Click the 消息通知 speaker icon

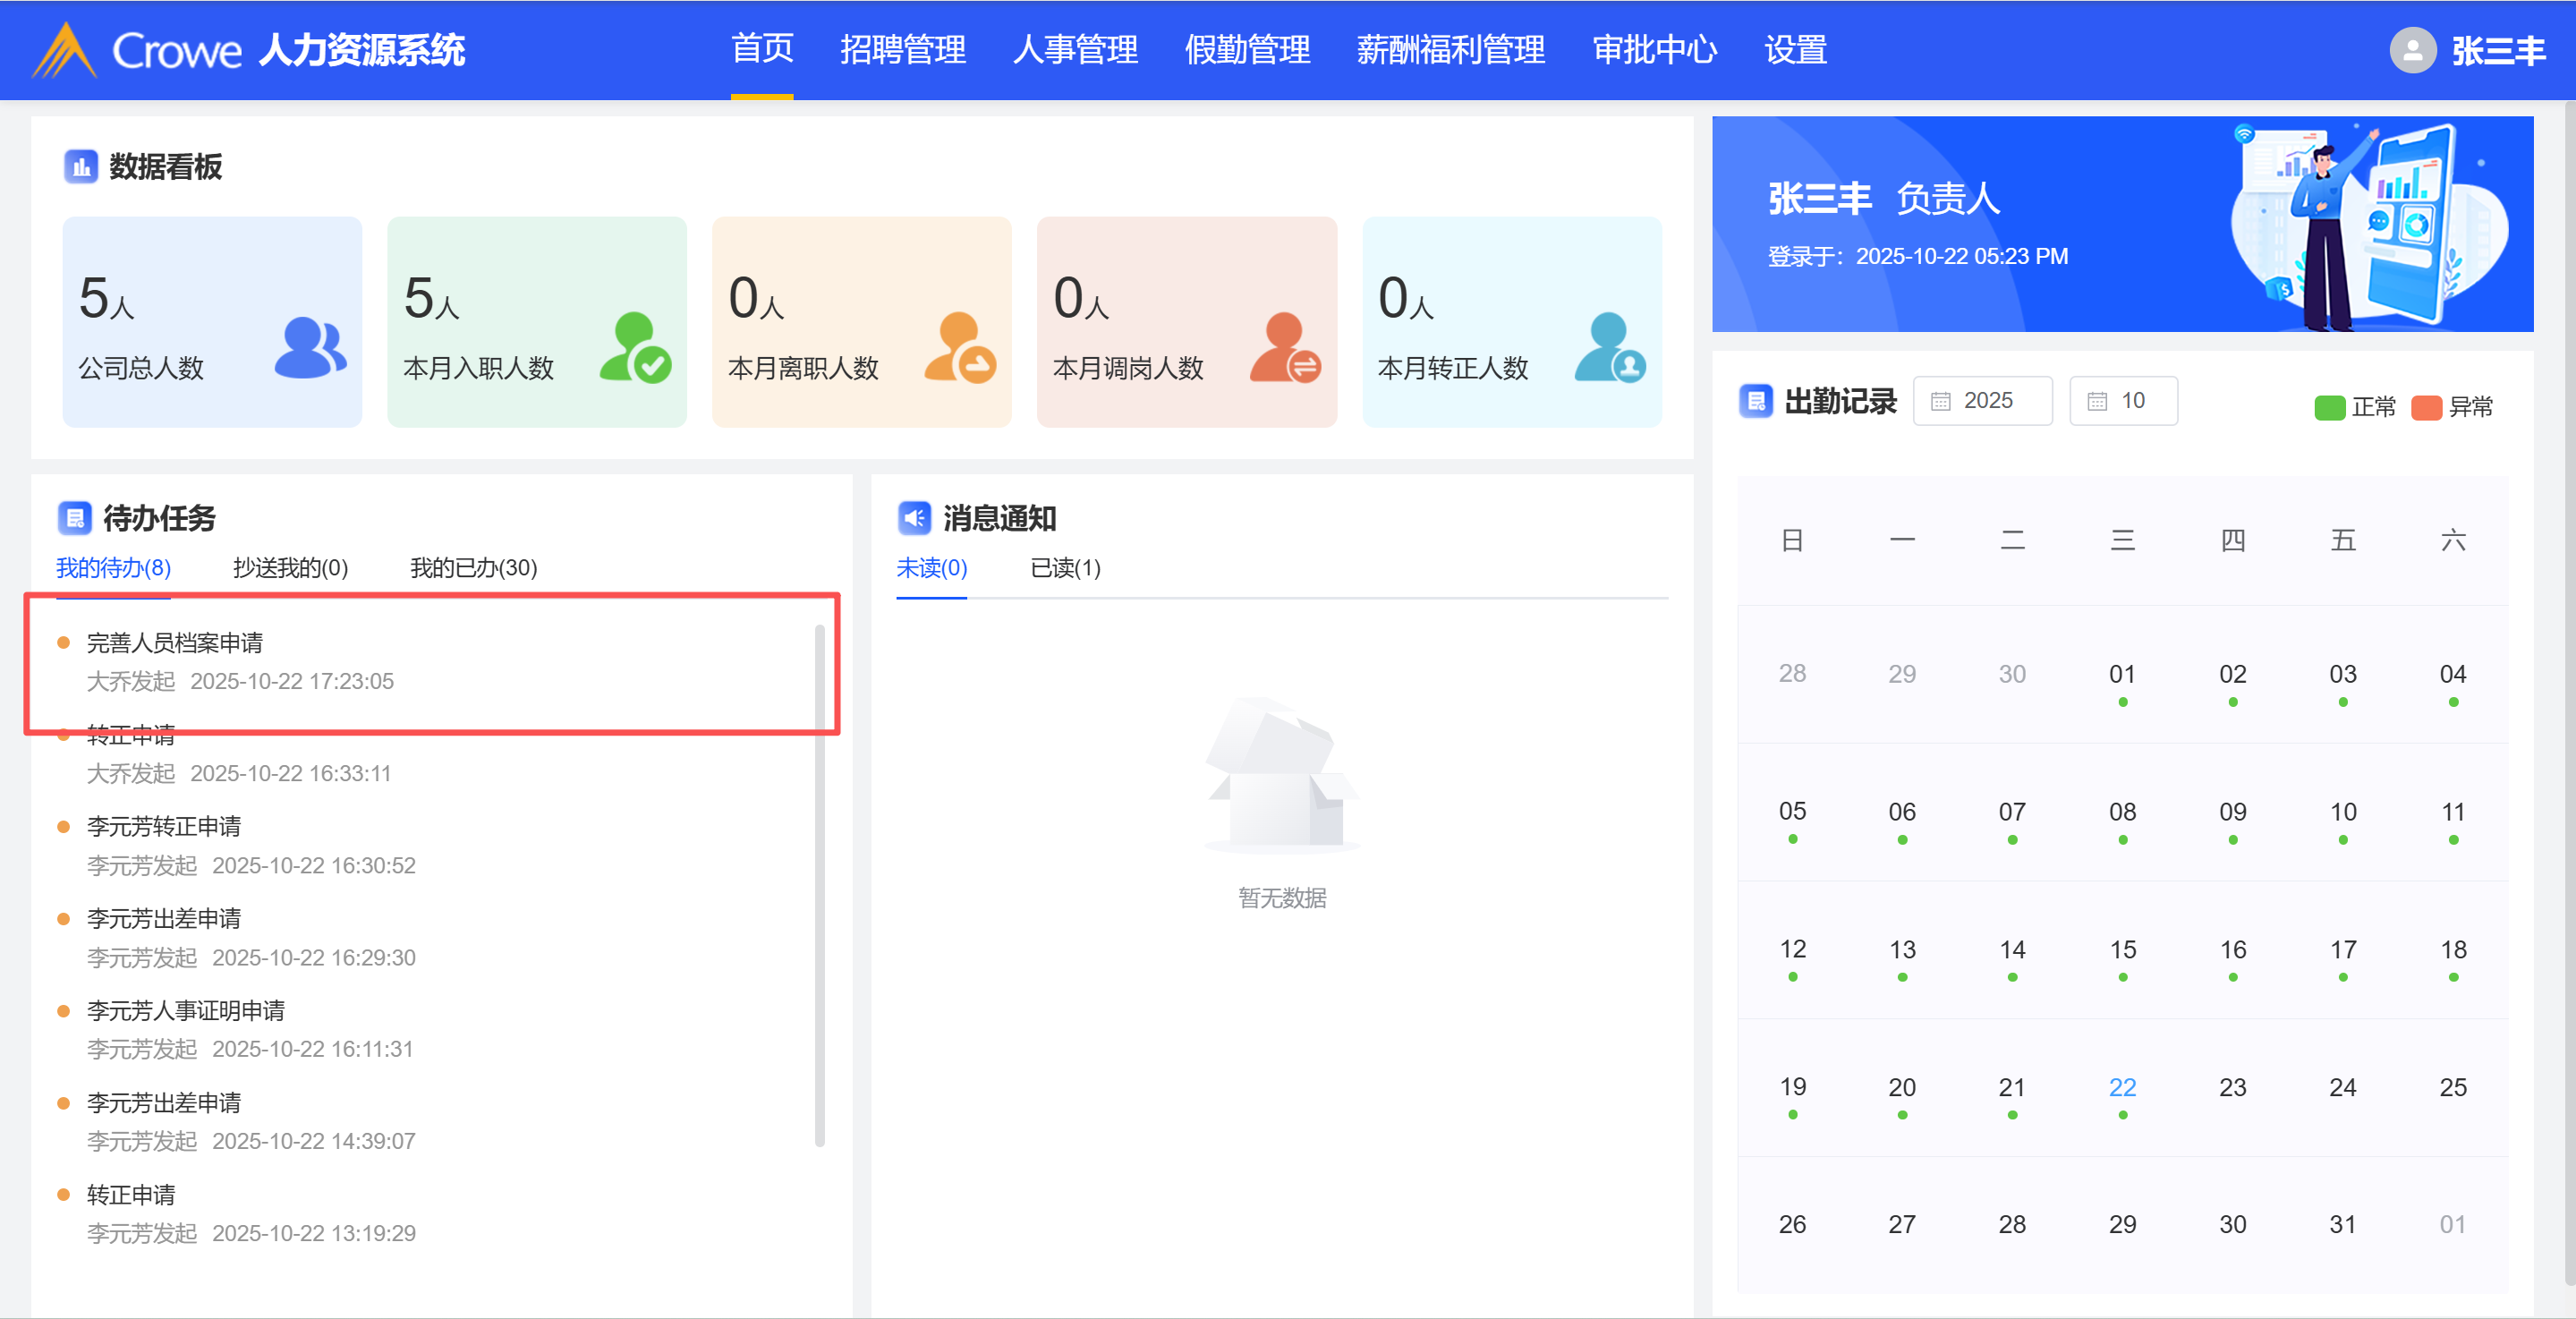click(x=914, y=518)
